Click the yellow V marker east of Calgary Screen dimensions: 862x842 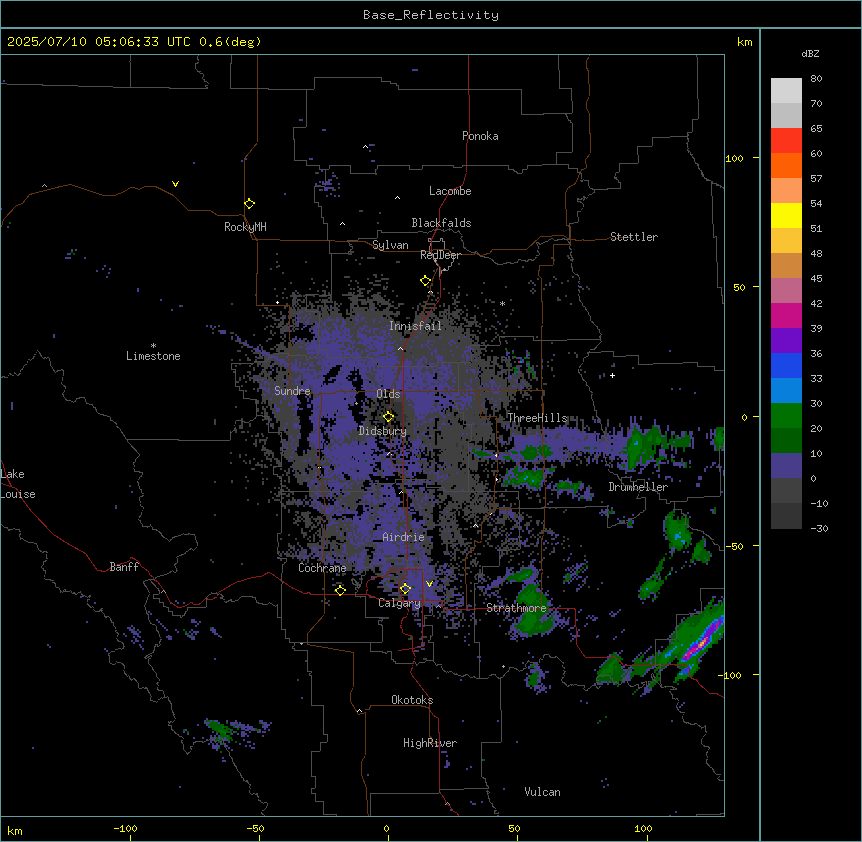(x=429, y=584)
